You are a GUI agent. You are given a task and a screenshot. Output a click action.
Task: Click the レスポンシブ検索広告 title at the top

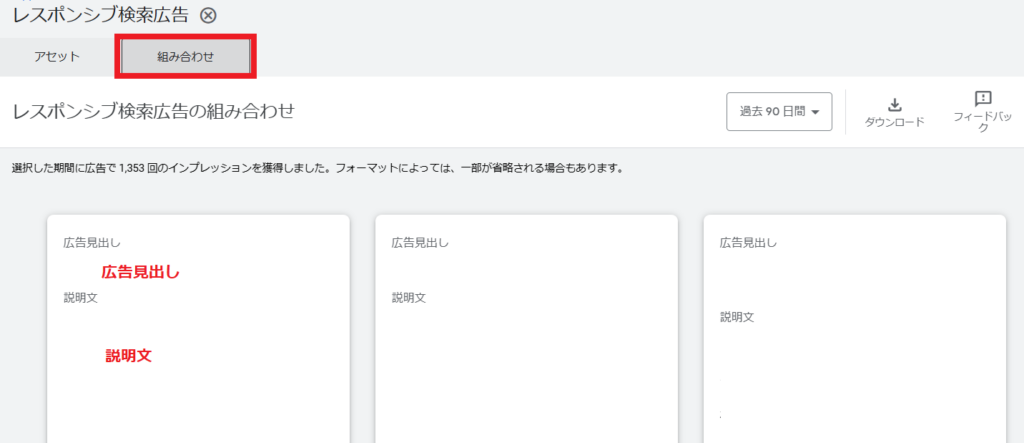click(100, 15)
